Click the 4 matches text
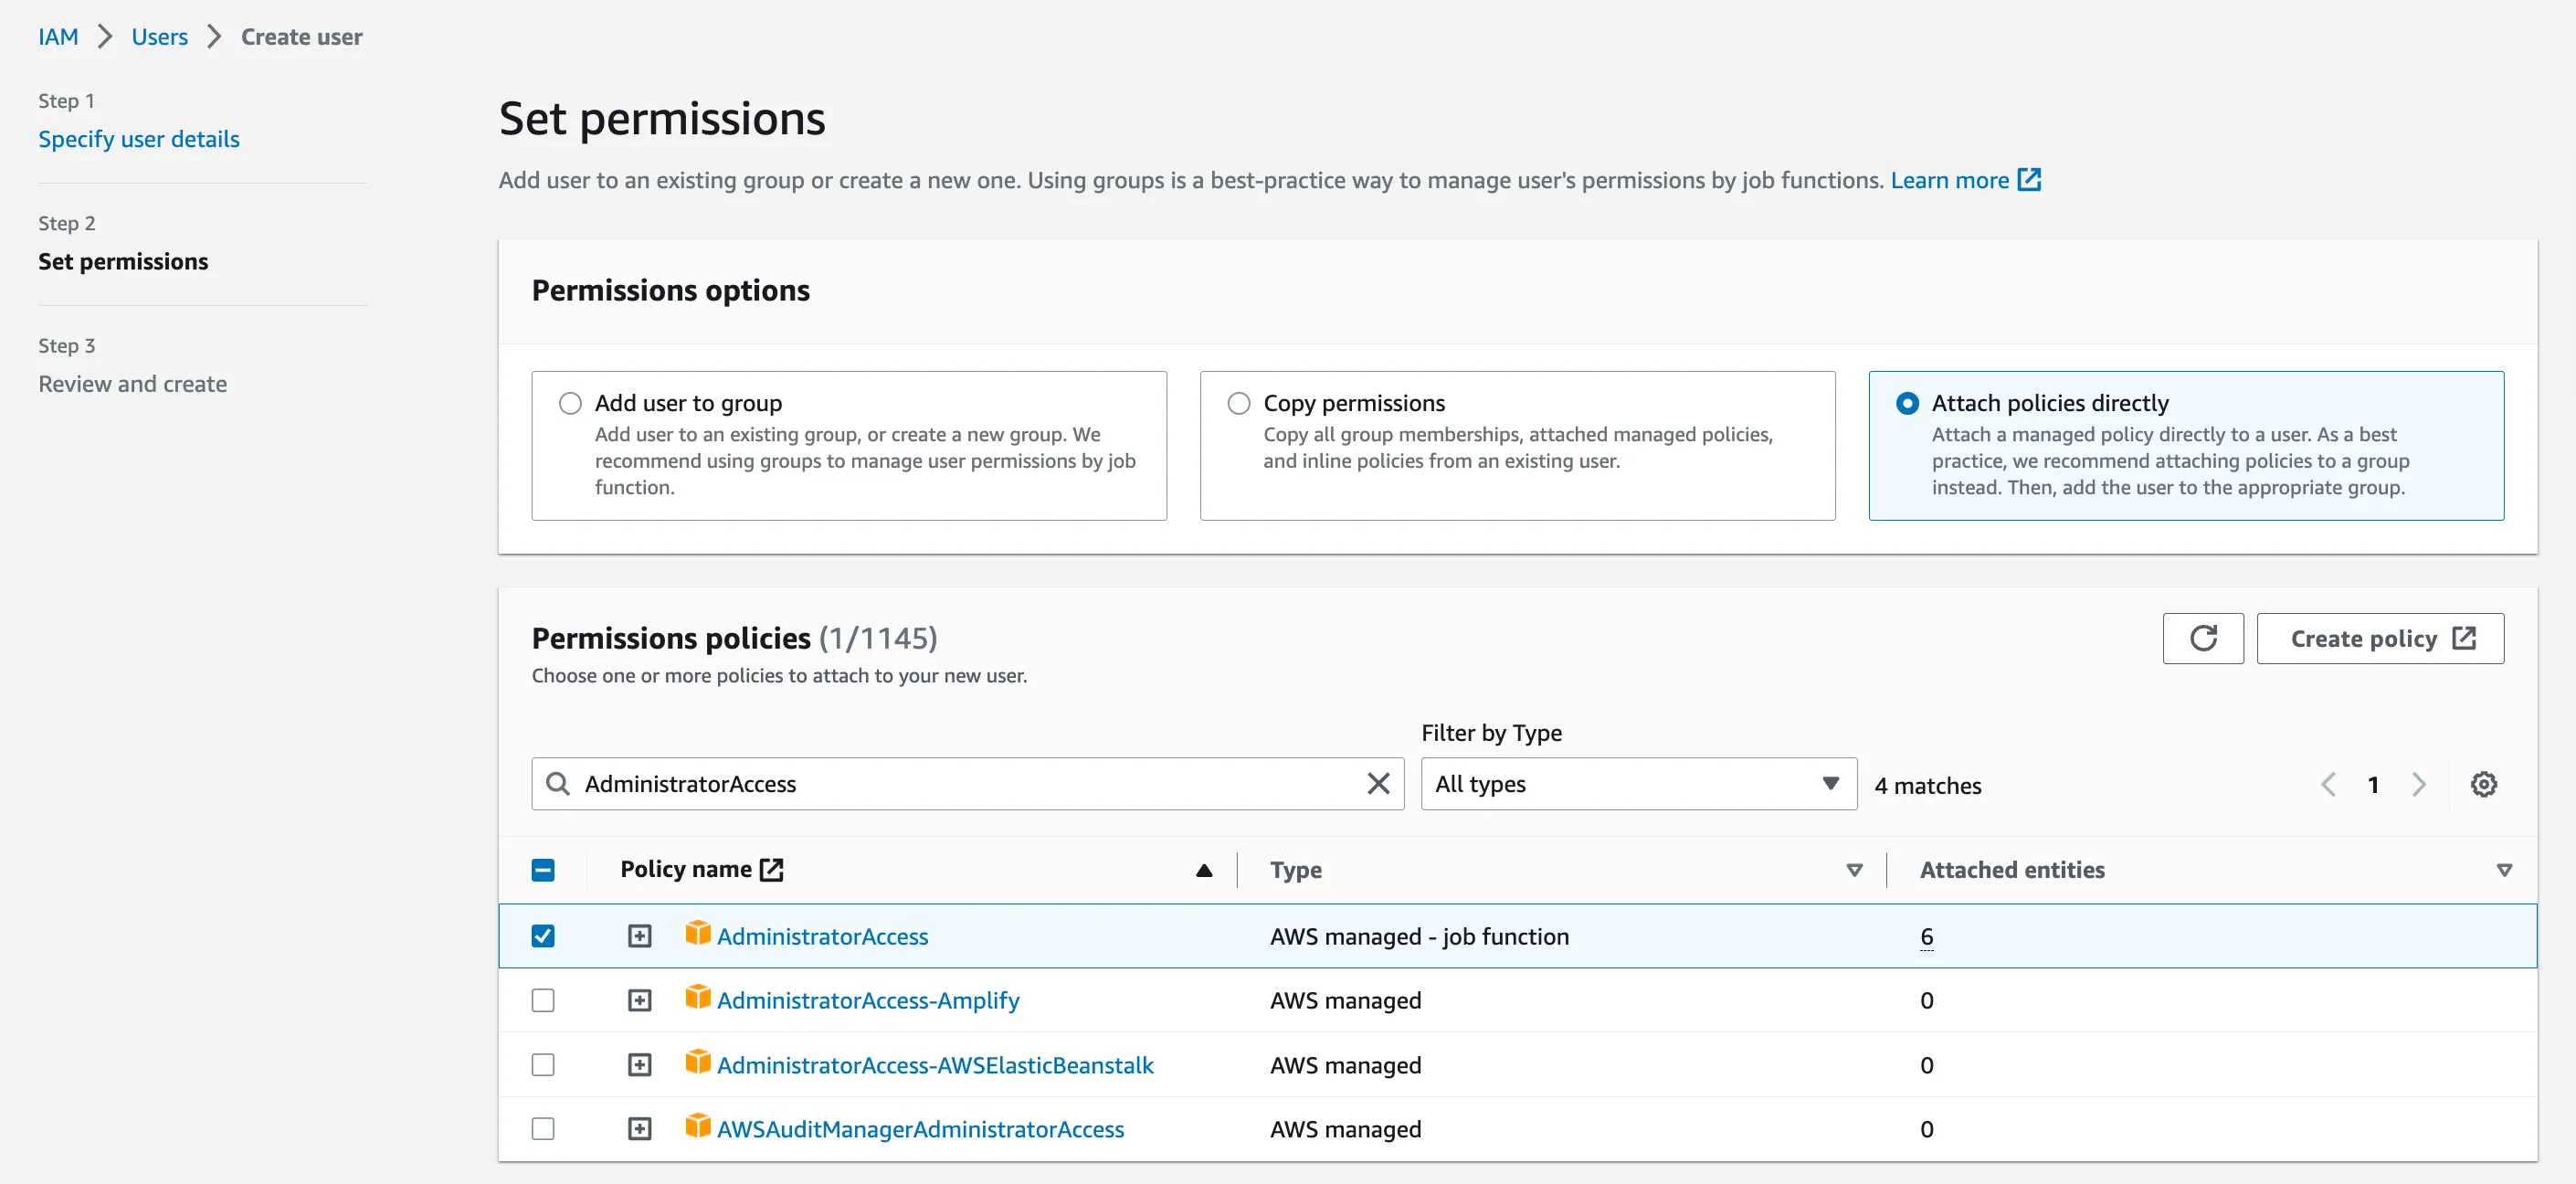The width and height of the screenshot is (2576, 1184). (1927, 785)
